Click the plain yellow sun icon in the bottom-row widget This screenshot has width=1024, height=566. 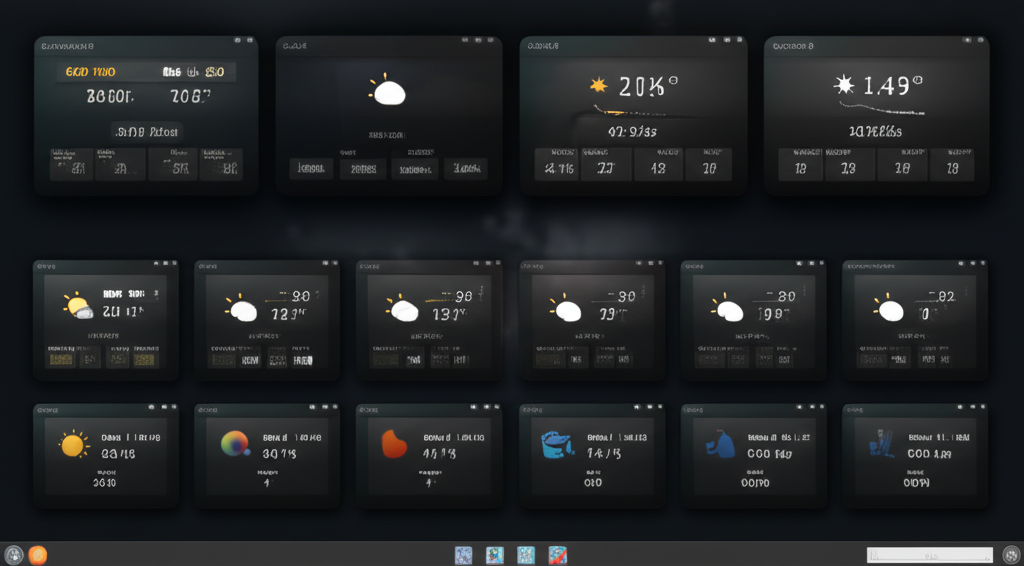click(x=73, y=445)
